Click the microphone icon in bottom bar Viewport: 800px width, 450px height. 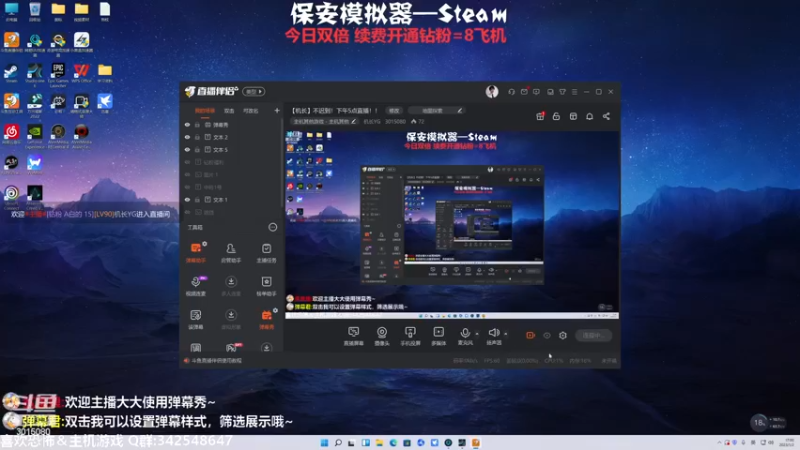coord(465,334)
